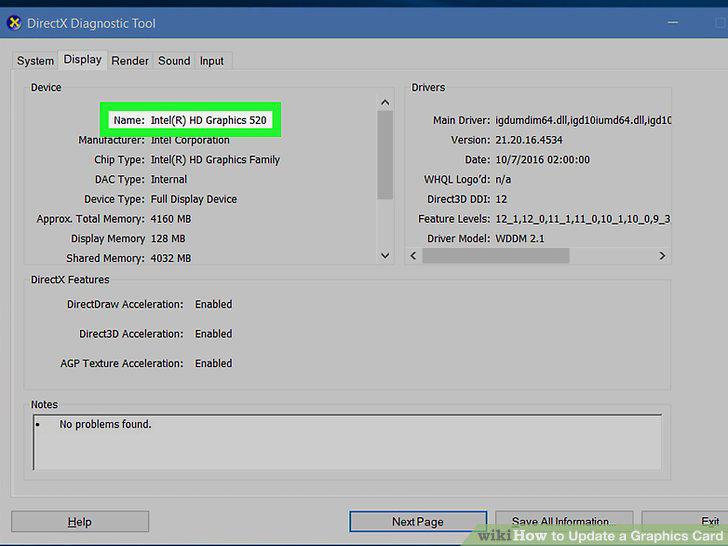Click the Device panel vertical scrollbar thumb
This screenshot has height=546, width=728.
(385, 155)
